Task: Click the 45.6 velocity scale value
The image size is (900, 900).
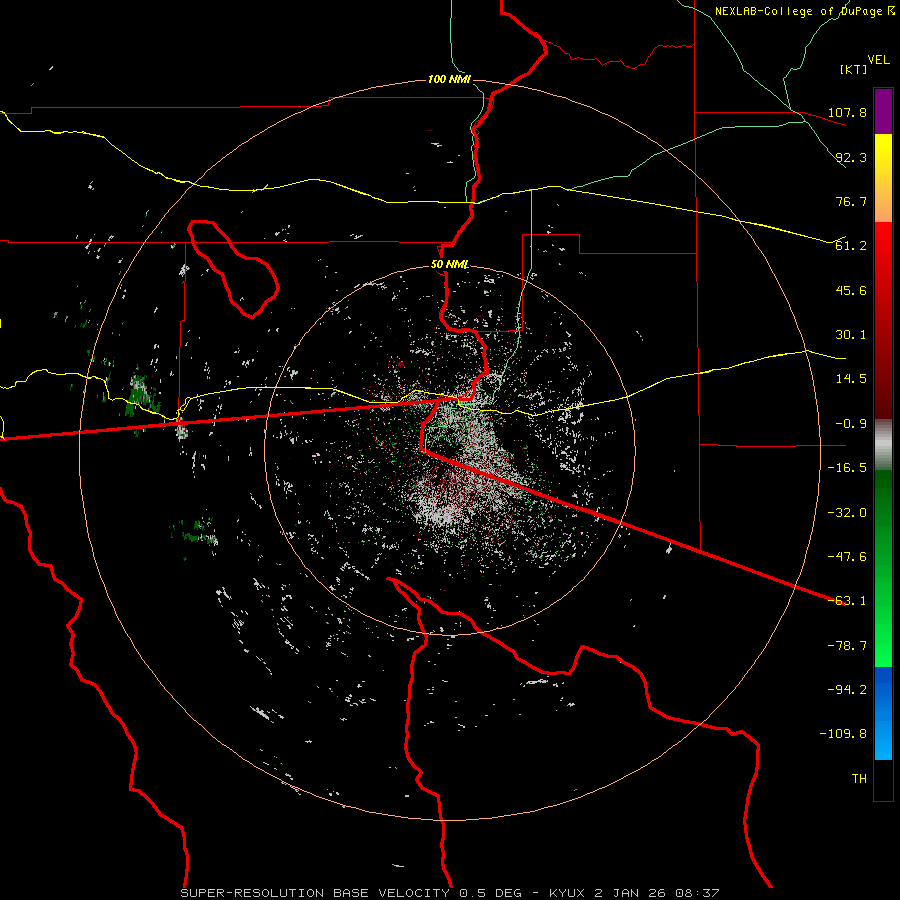Action: (x=851, y=290)
